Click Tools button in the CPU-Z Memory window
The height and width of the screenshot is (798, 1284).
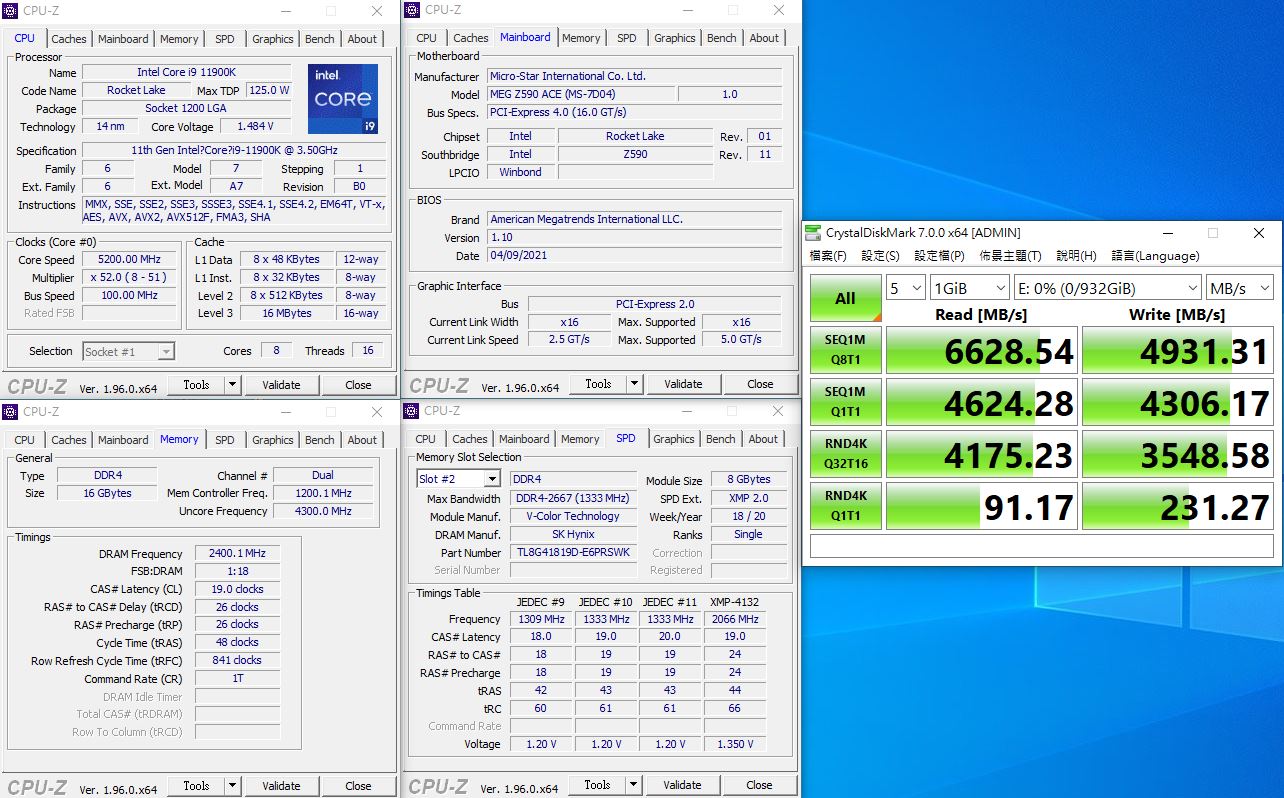pyautogui.click(x=196, y=786)
